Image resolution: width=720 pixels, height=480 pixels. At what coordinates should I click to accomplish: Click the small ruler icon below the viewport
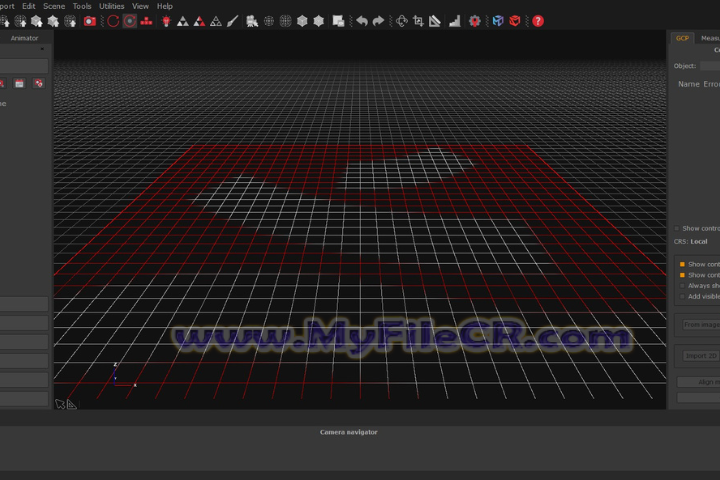click(x=72, y=404)
